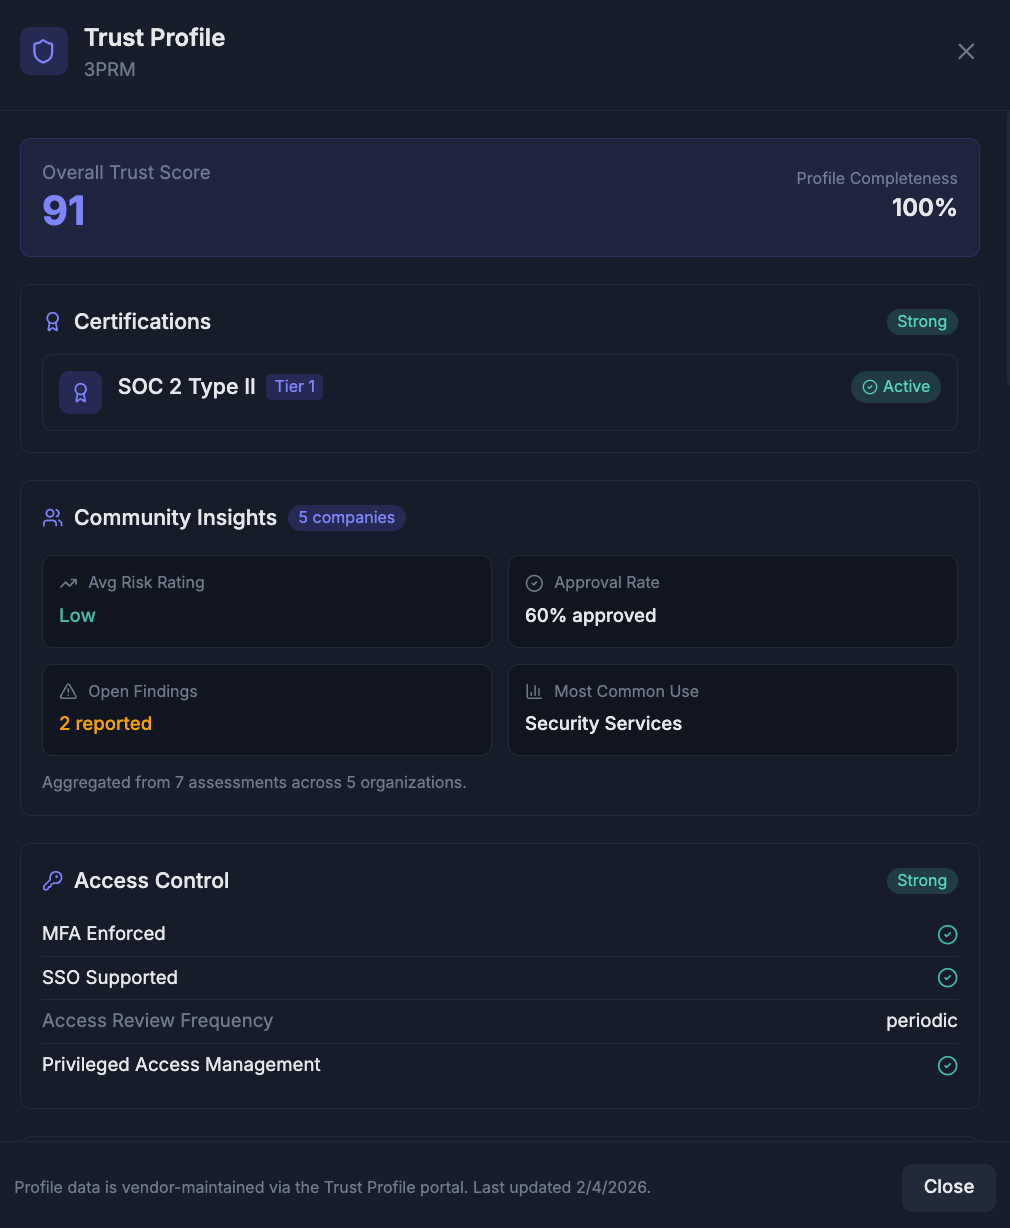Click the SOC 2 Type II certificate badge icon
Viewport: 1010px width, 1228px height.
pyautogui.click(x=80, y=392)
